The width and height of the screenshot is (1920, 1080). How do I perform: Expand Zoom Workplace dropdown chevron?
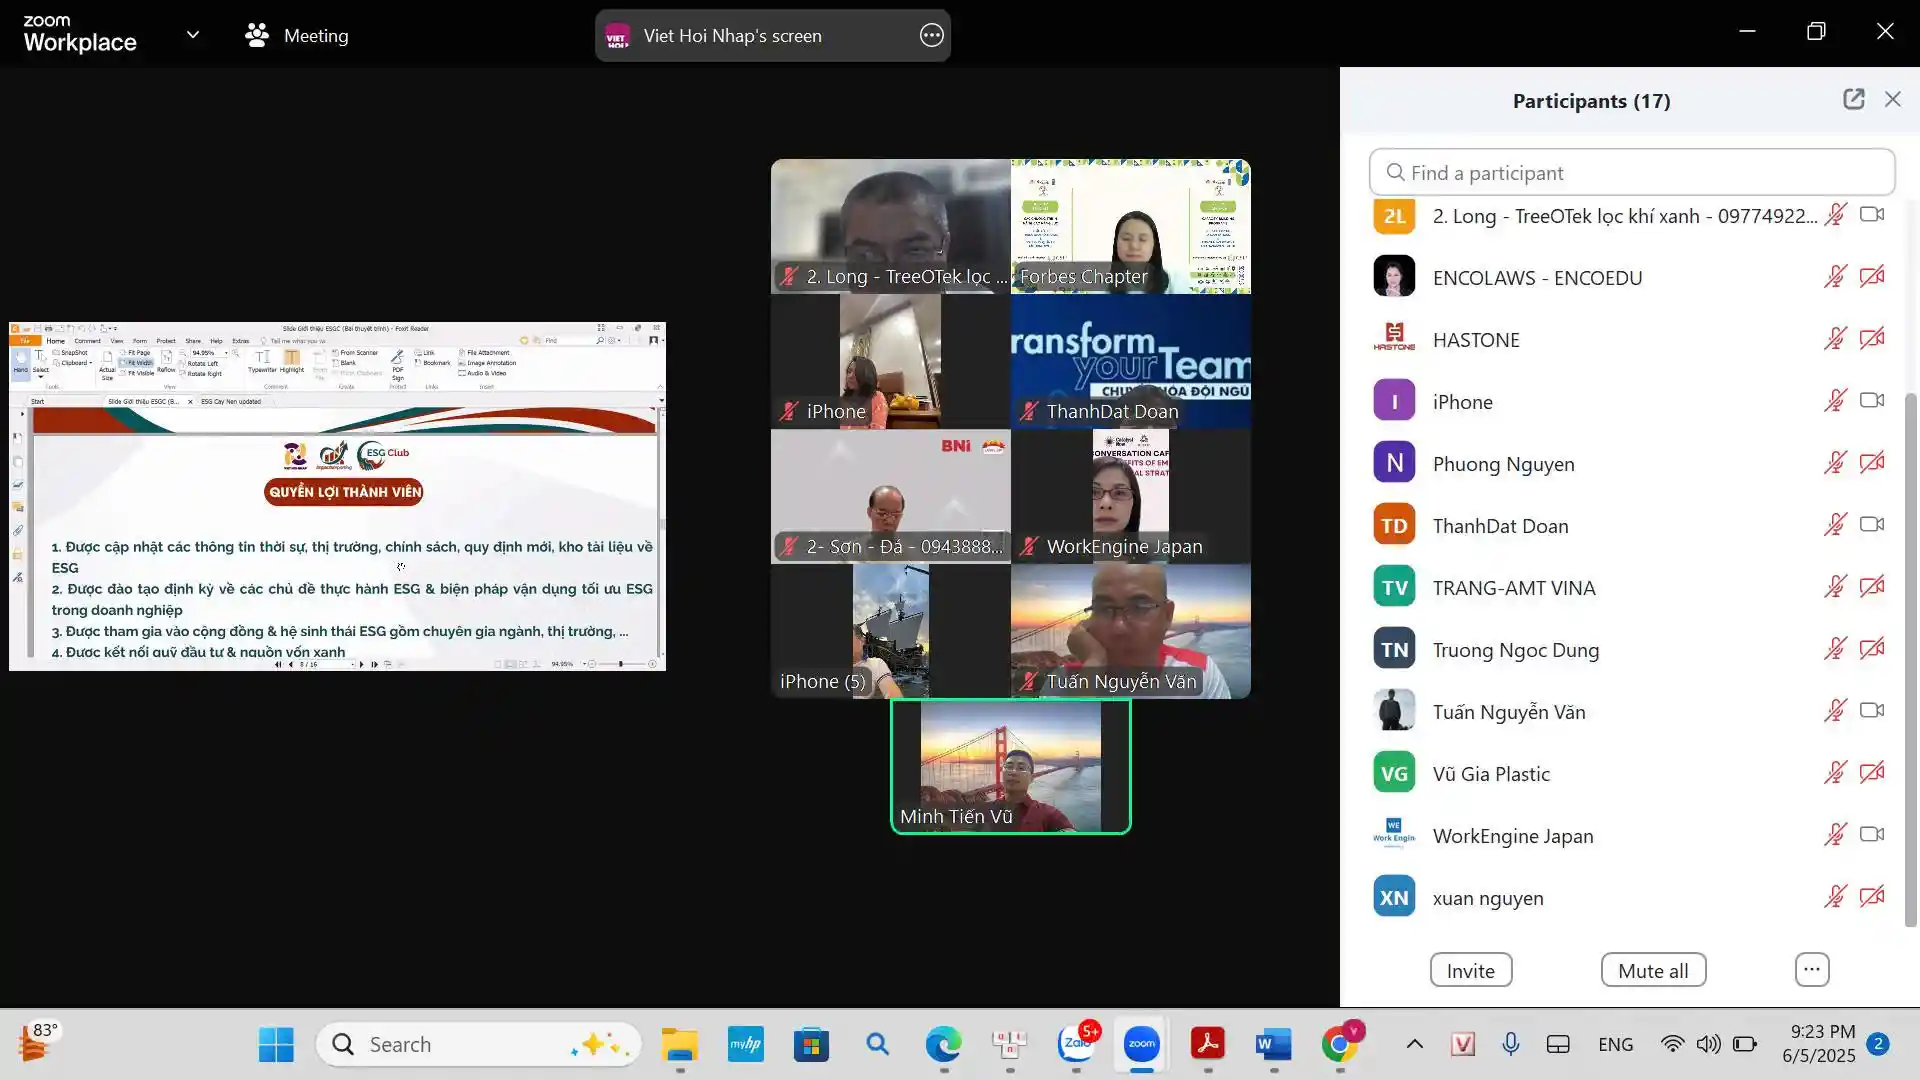click(193, 36)
